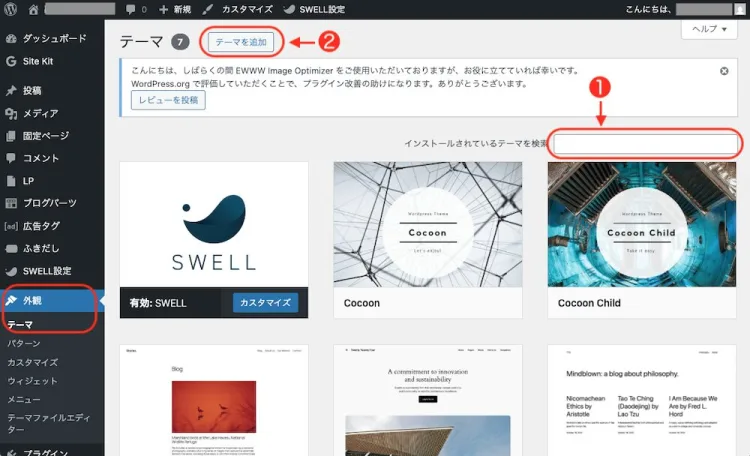Screen dimensions: 750x456
Task: Open the red bird blog theme thumbnail
Action: click(x=214, y=400)
